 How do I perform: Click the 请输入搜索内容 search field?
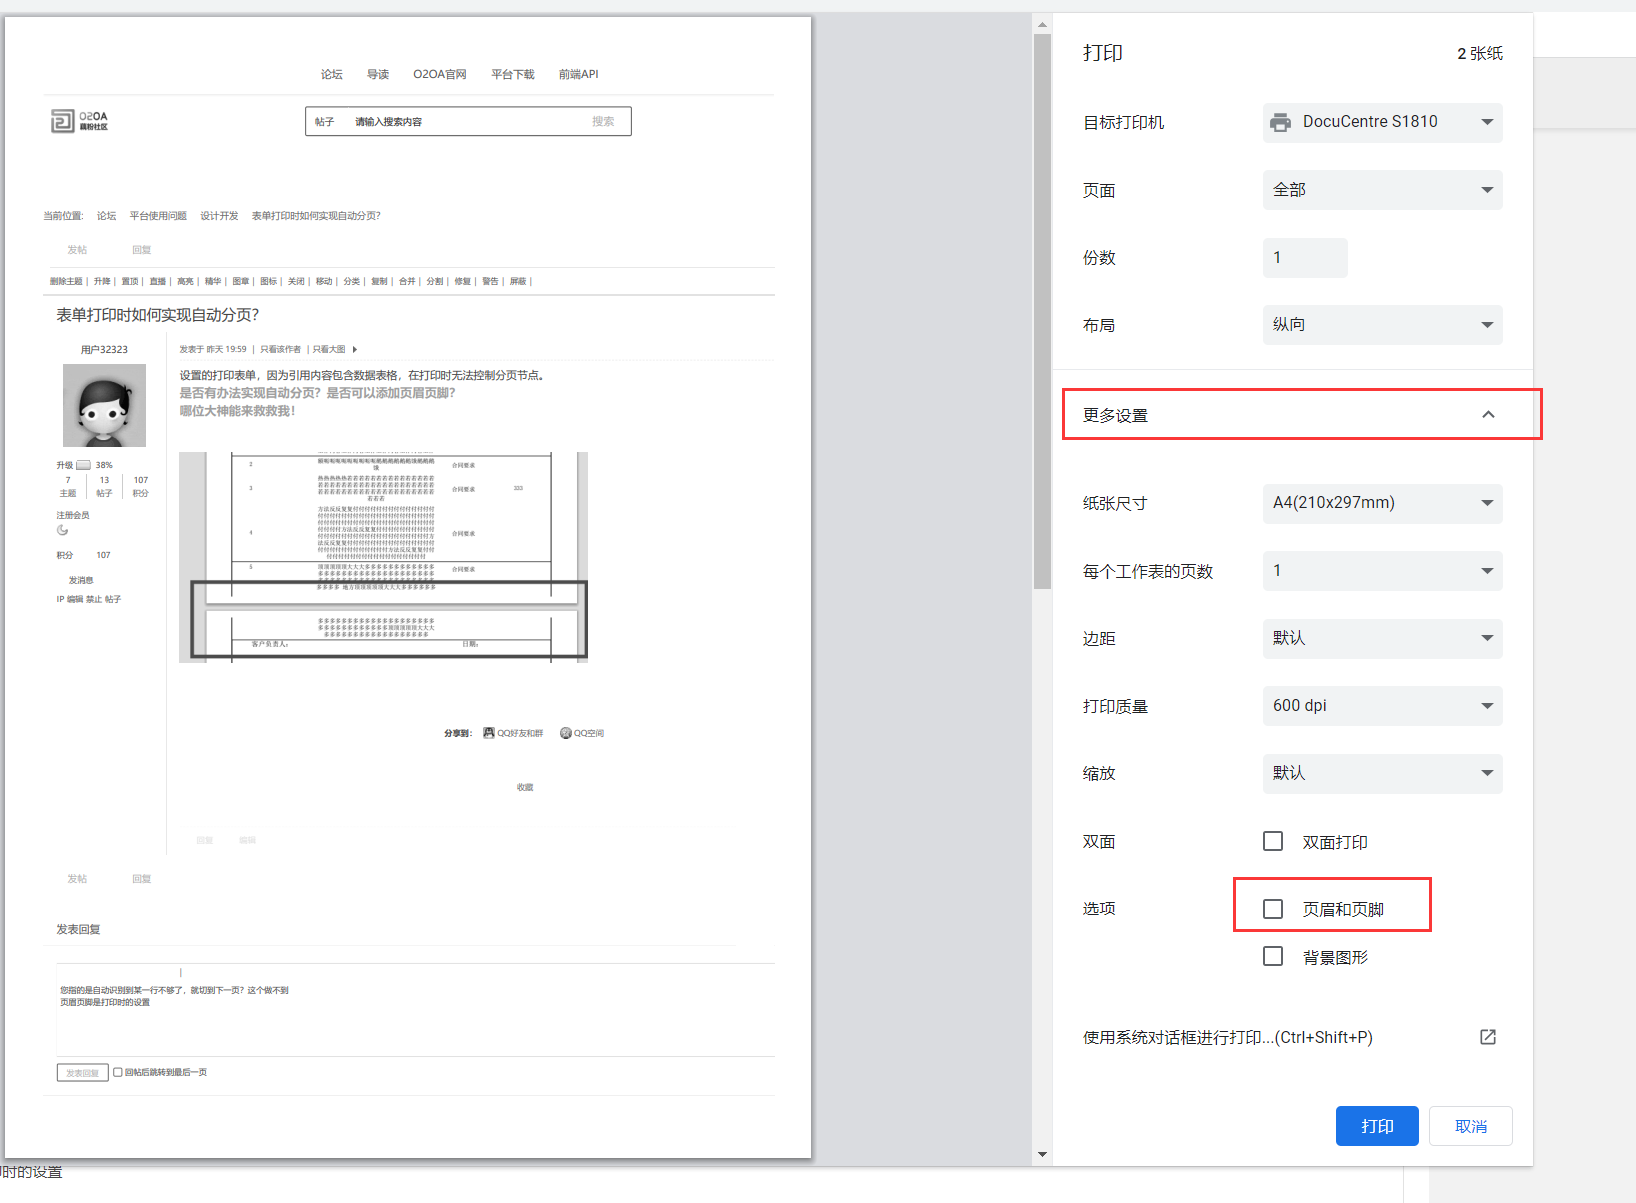[x=468, y=121]
